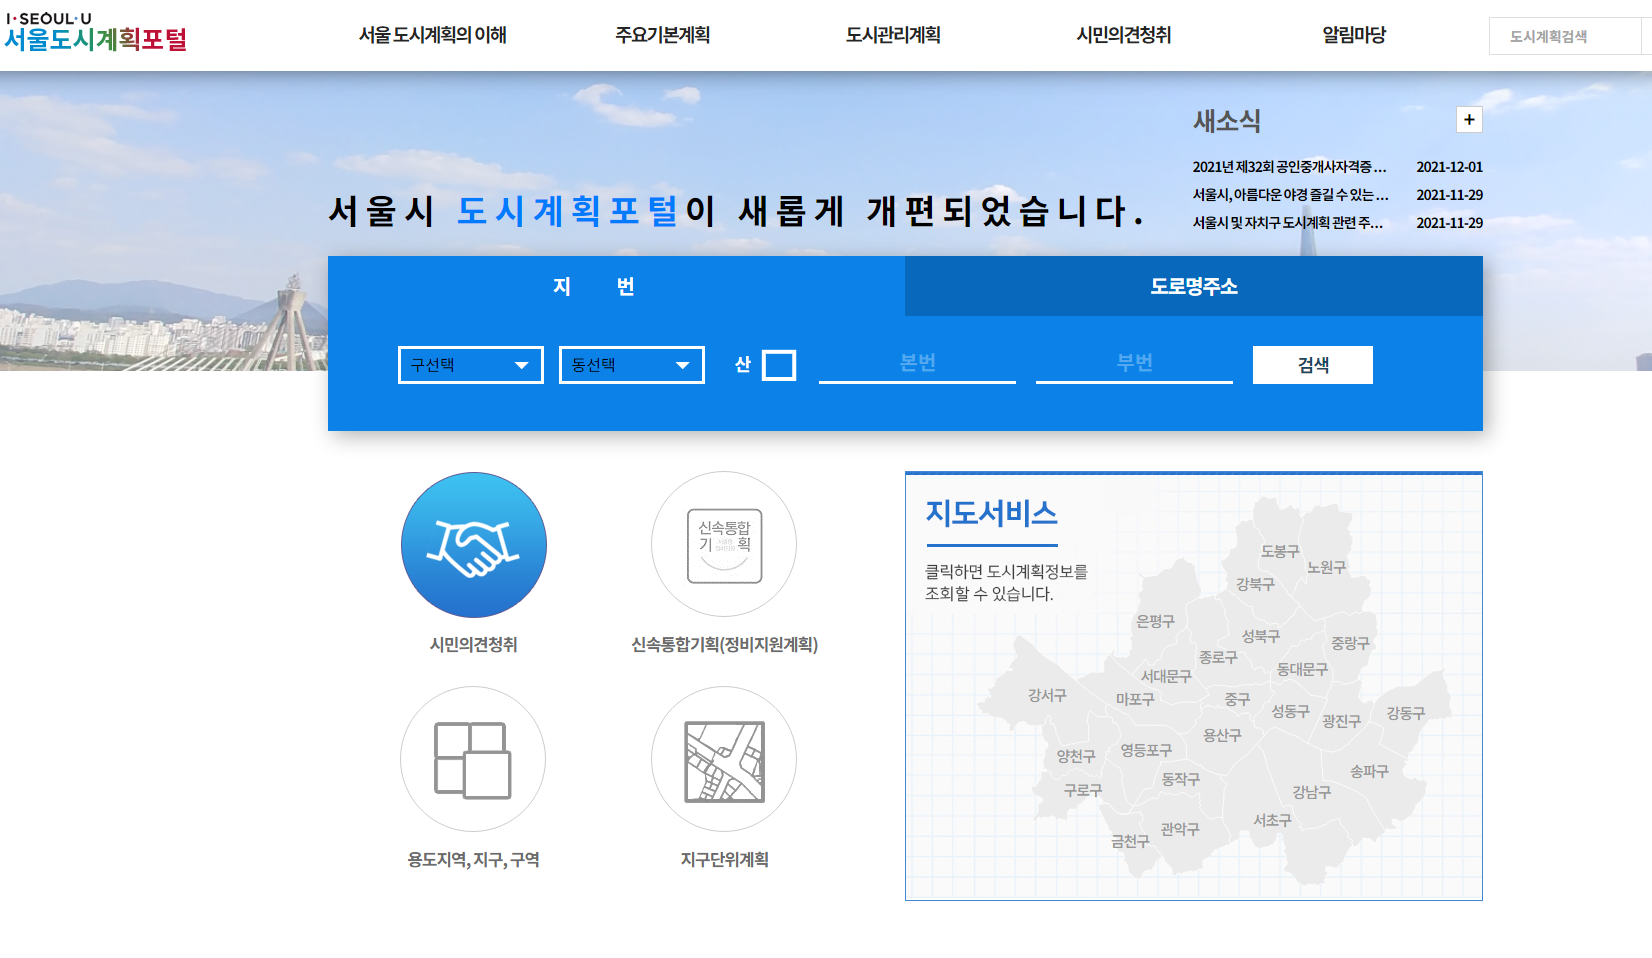Click the 지도서비스 heading
This screenshot has width=1652, height=958.
(991, 513)
